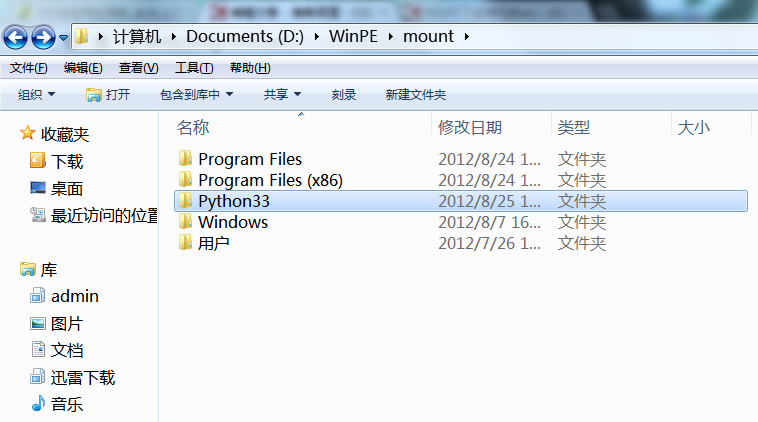The width and height of the screenshot is (758, 422).
Task: Open recent pages dropdown next to Forward arrow
Action: tap(63, 38)
